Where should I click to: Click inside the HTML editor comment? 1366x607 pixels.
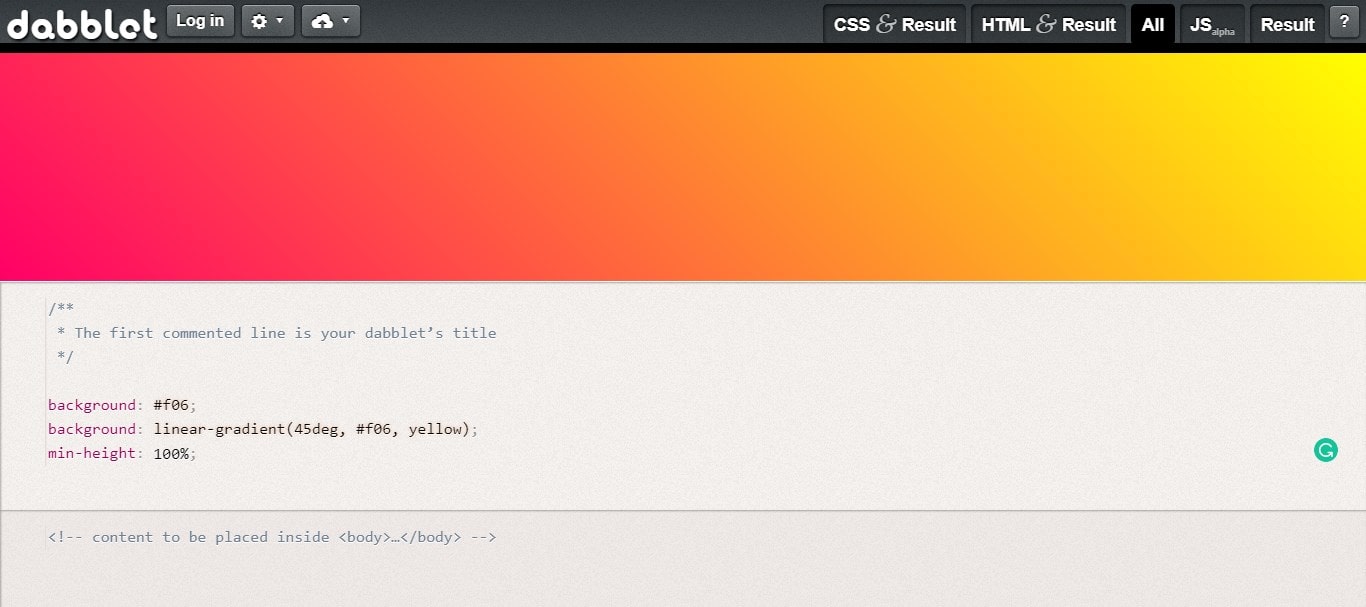pos(270,537)
